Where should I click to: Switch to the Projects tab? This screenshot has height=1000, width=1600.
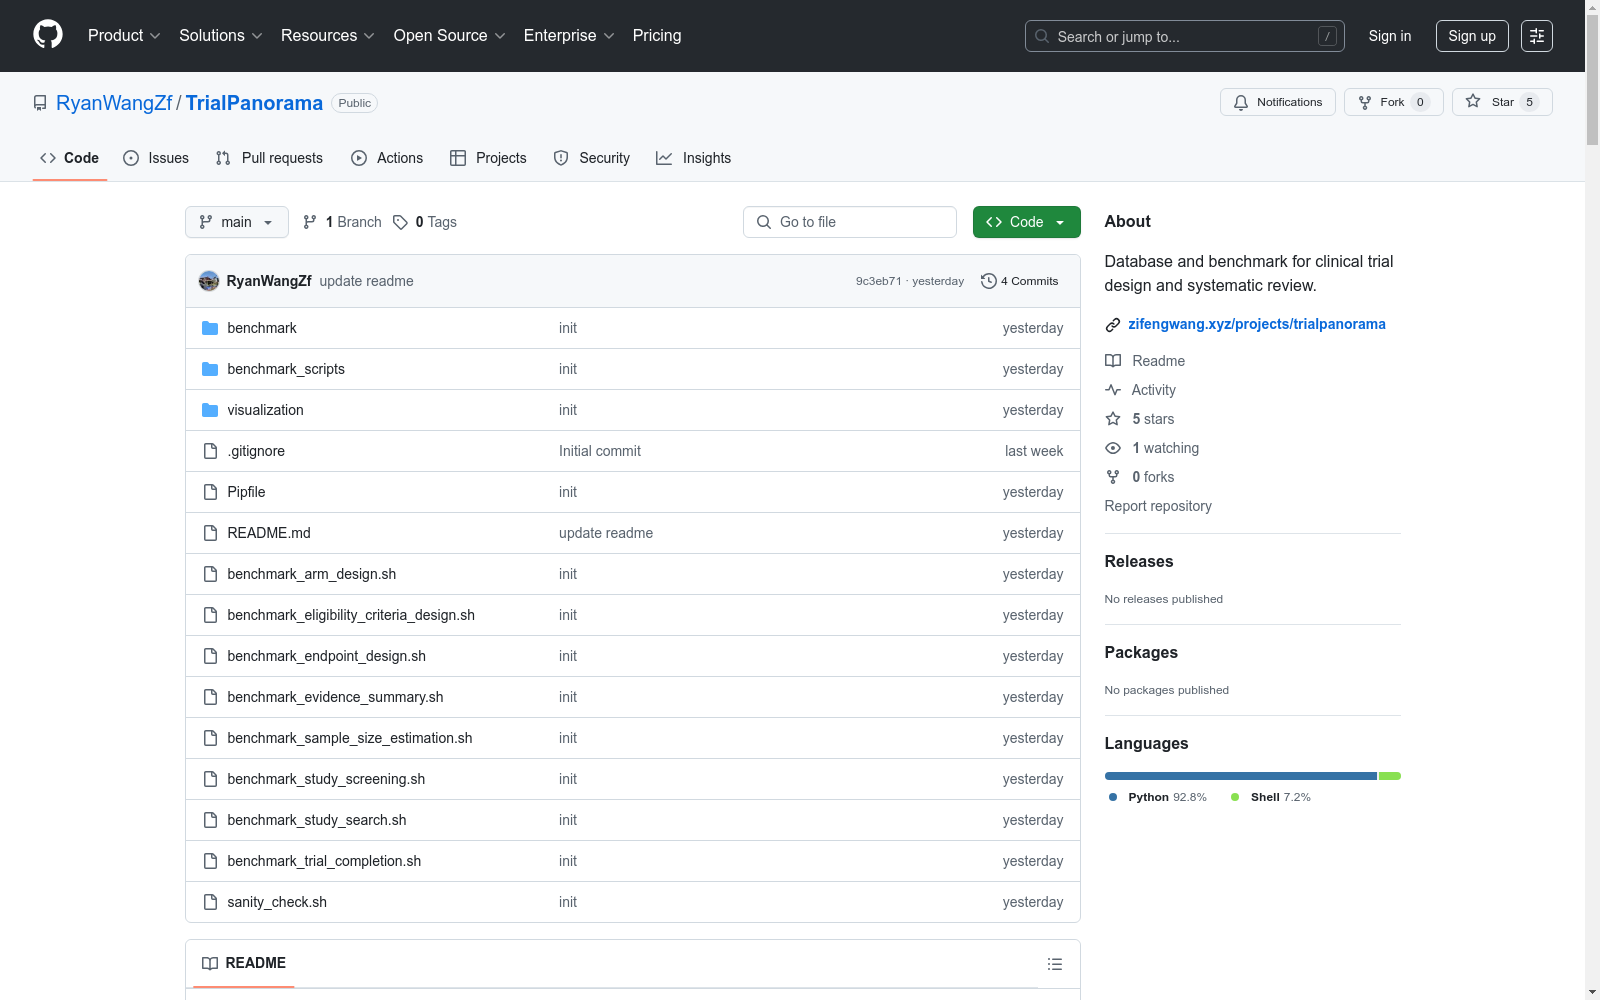(488, 158)
